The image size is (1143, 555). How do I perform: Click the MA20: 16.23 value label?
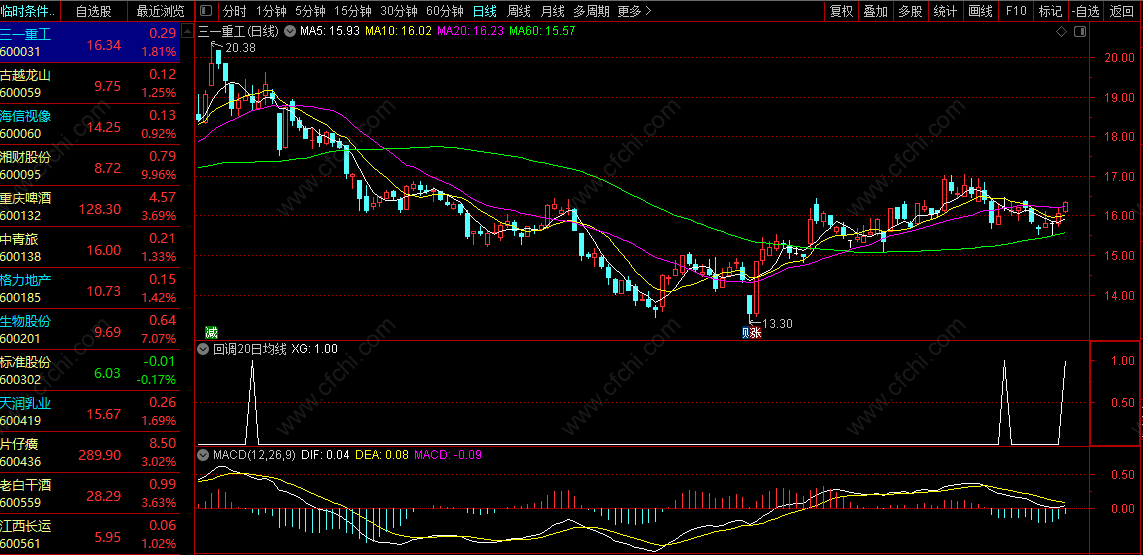470,31
